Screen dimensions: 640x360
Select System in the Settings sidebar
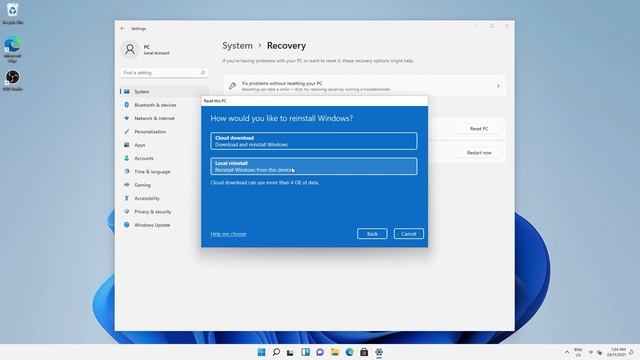click(164, 91)
